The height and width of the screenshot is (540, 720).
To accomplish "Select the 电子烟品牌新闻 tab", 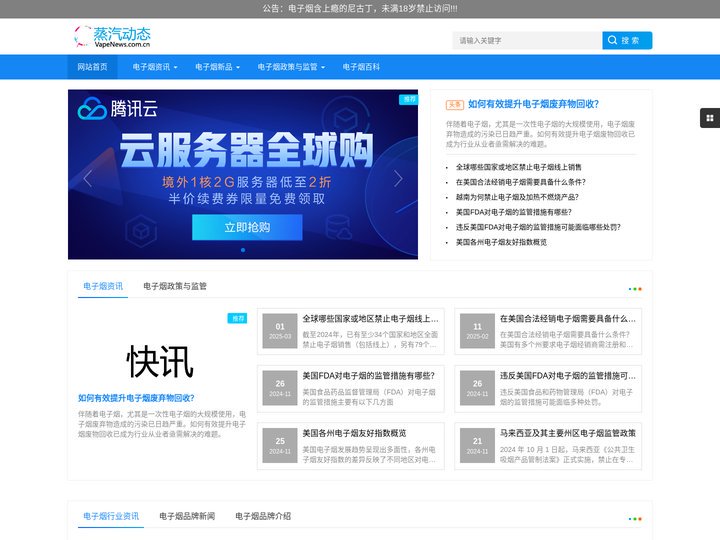I will (187, 516).
